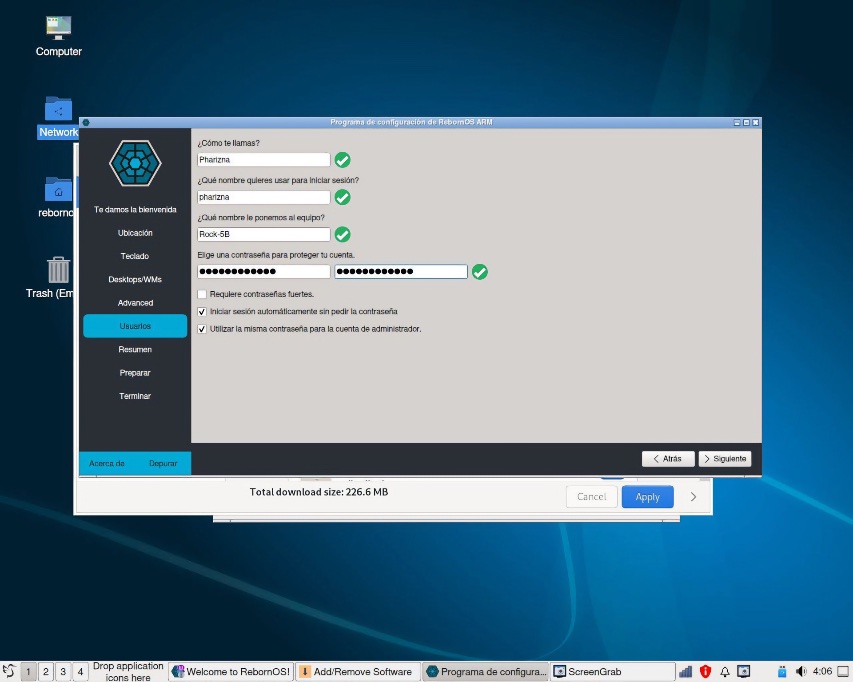The image size is (853, 682).
Task: Click green checkmark beside login name field
Action: point(342,197)
